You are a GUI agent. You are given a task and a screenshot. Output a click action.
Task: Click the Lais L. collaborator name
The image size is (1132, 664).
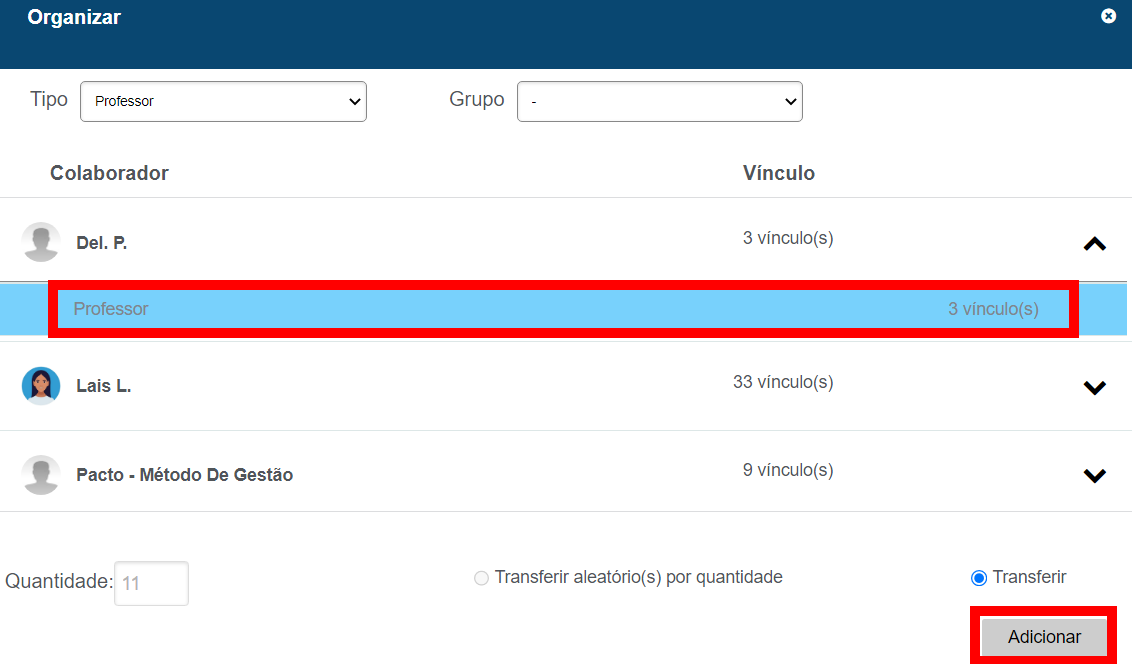(104, 386)
